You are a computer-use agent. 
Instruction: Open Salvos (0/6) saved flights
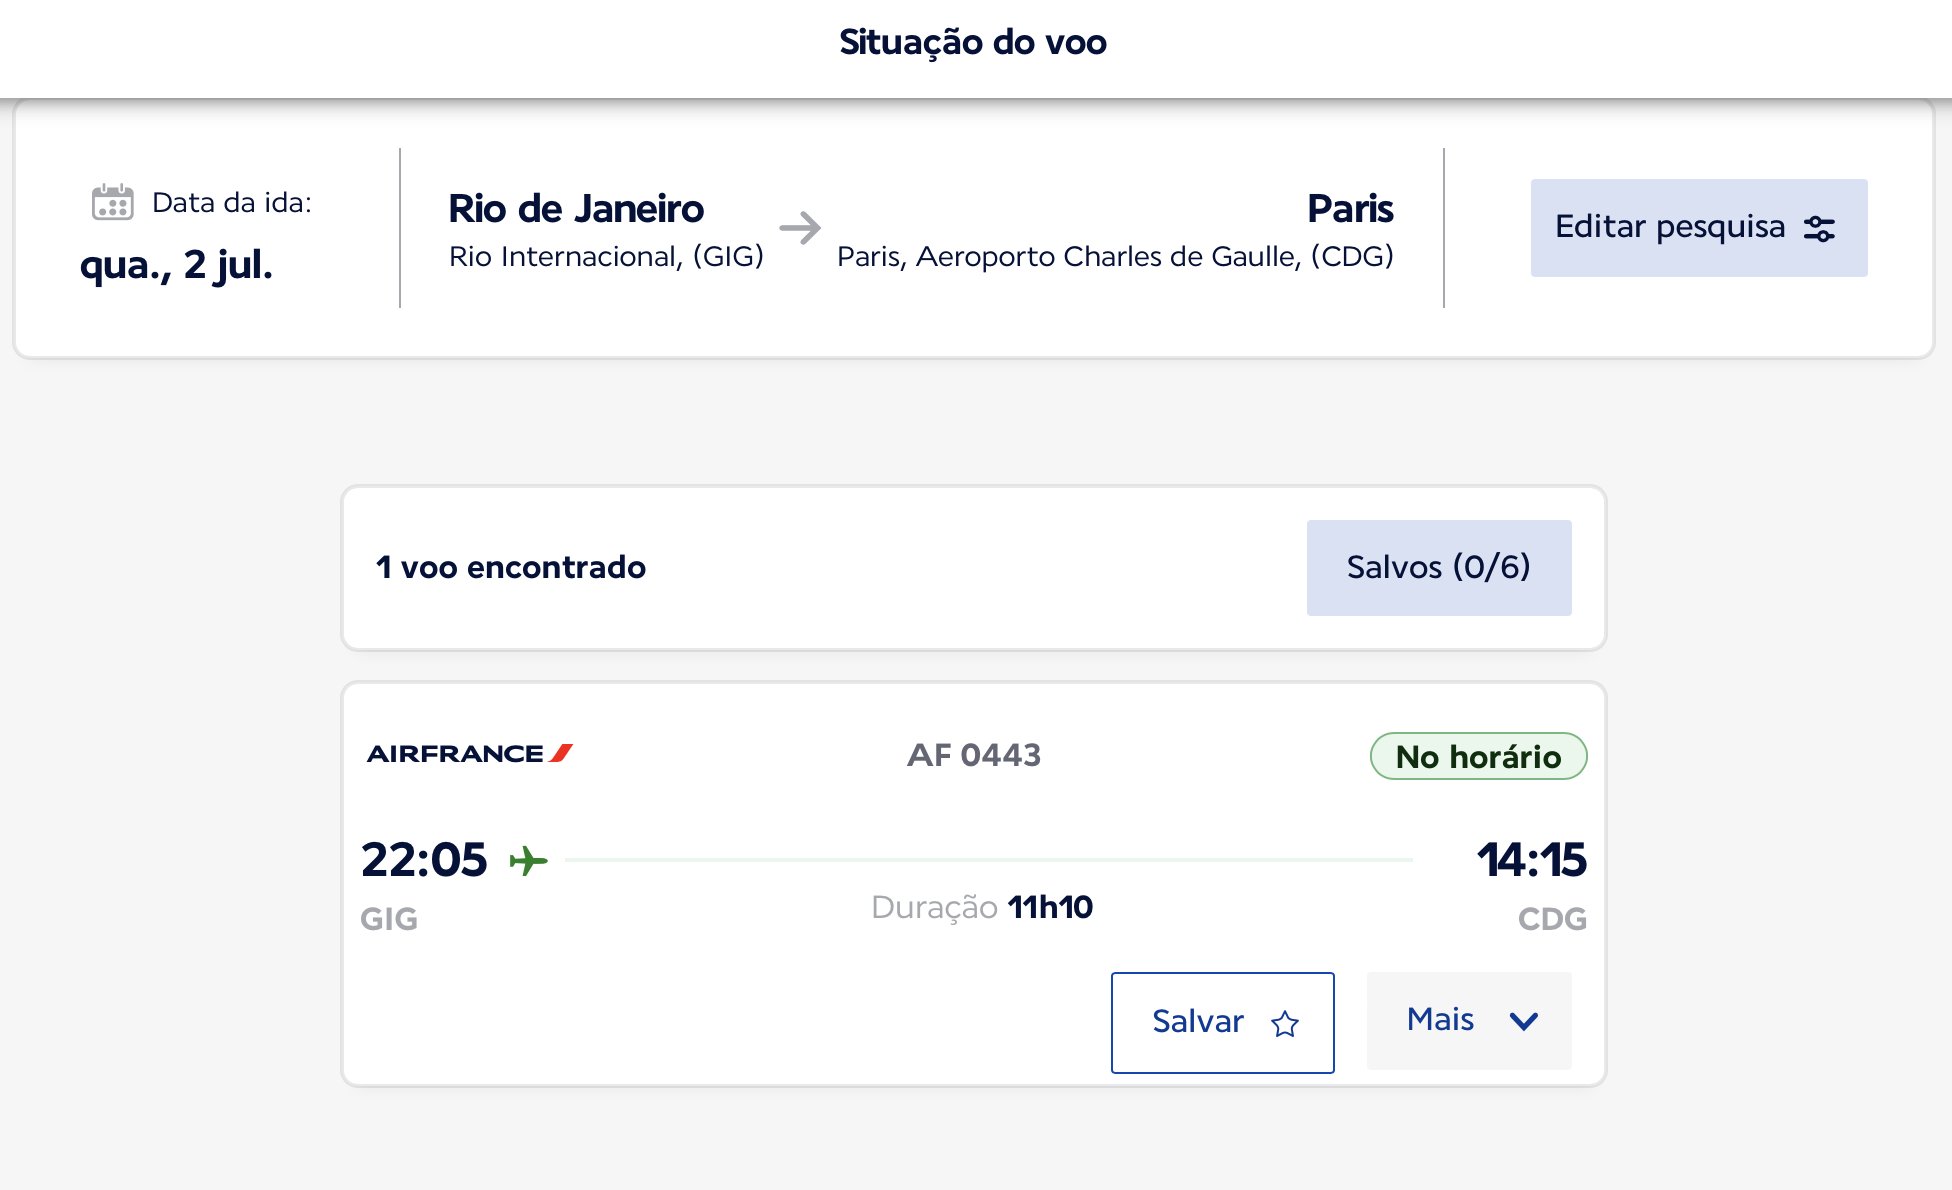coord(1439,567)
